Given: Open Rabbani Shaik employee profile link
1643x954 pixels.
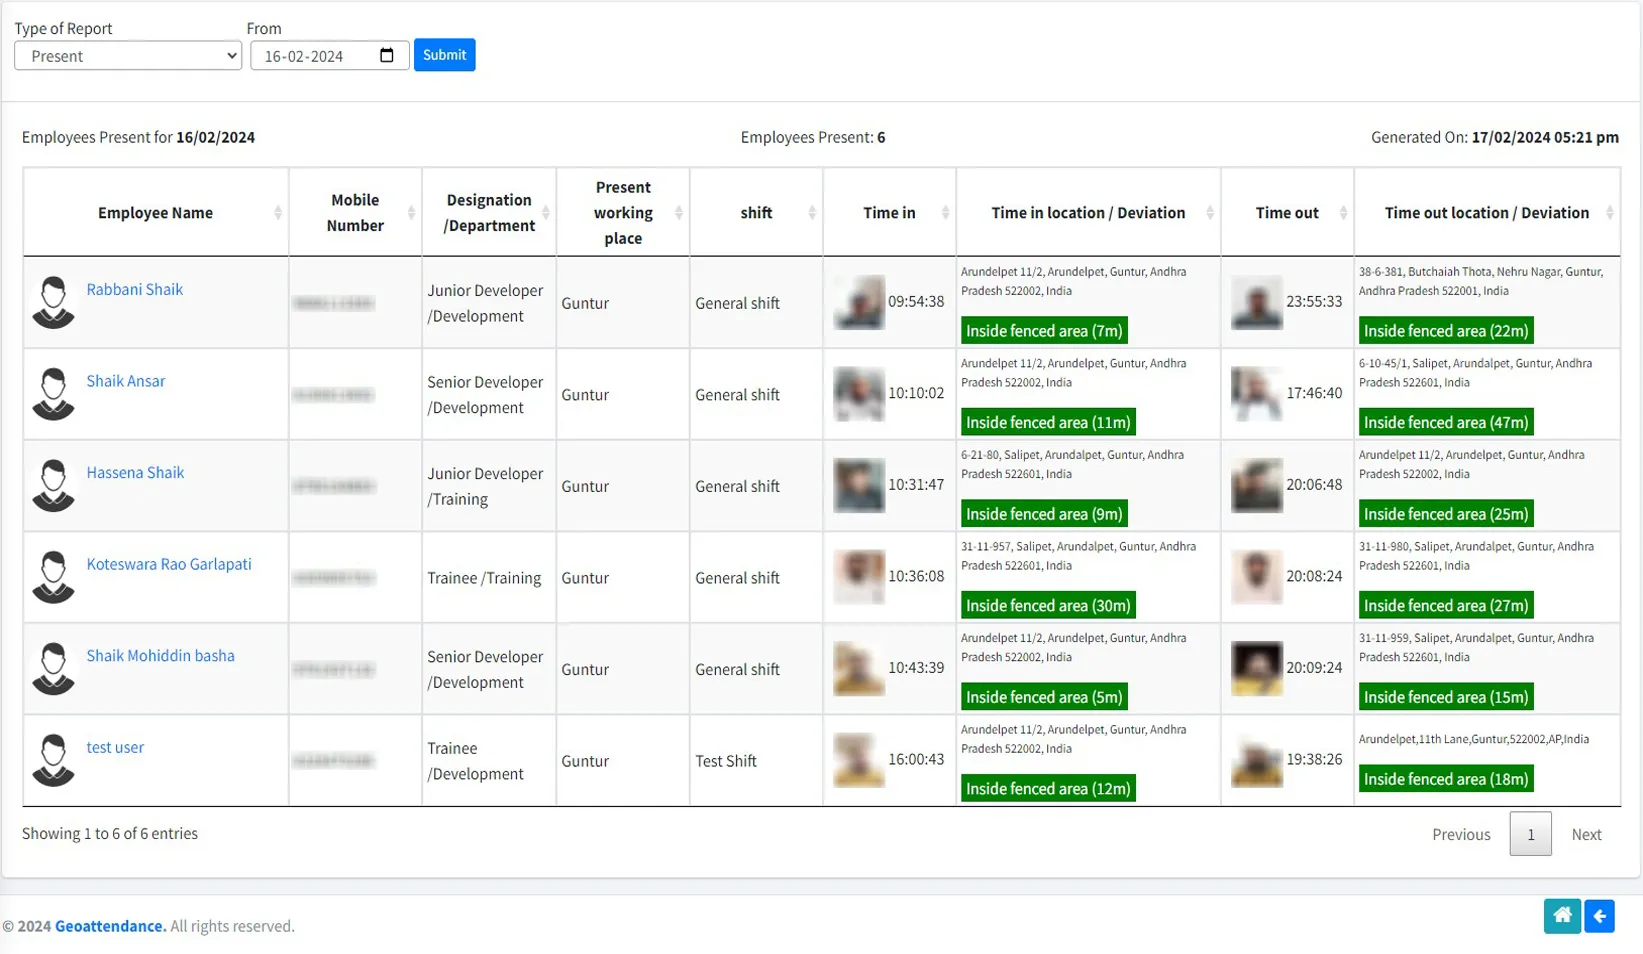Looking at the screenshot, I should click(x=134, y=289).
